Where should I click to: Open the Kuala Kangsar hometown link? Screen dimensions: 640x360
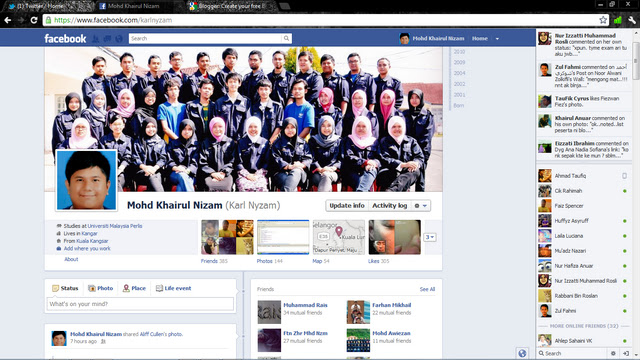(92, 241)
